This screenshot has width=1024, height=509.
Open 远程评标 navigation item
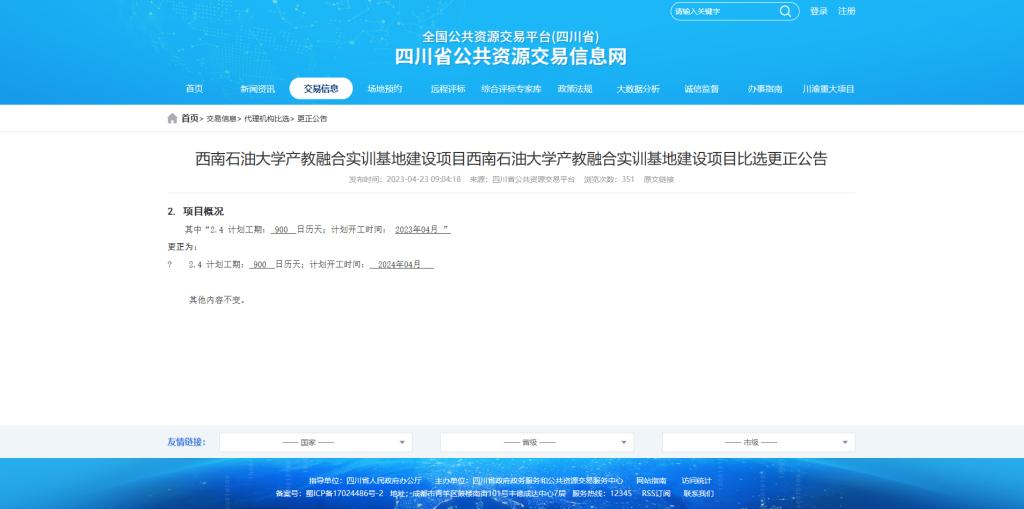point(448,89)
